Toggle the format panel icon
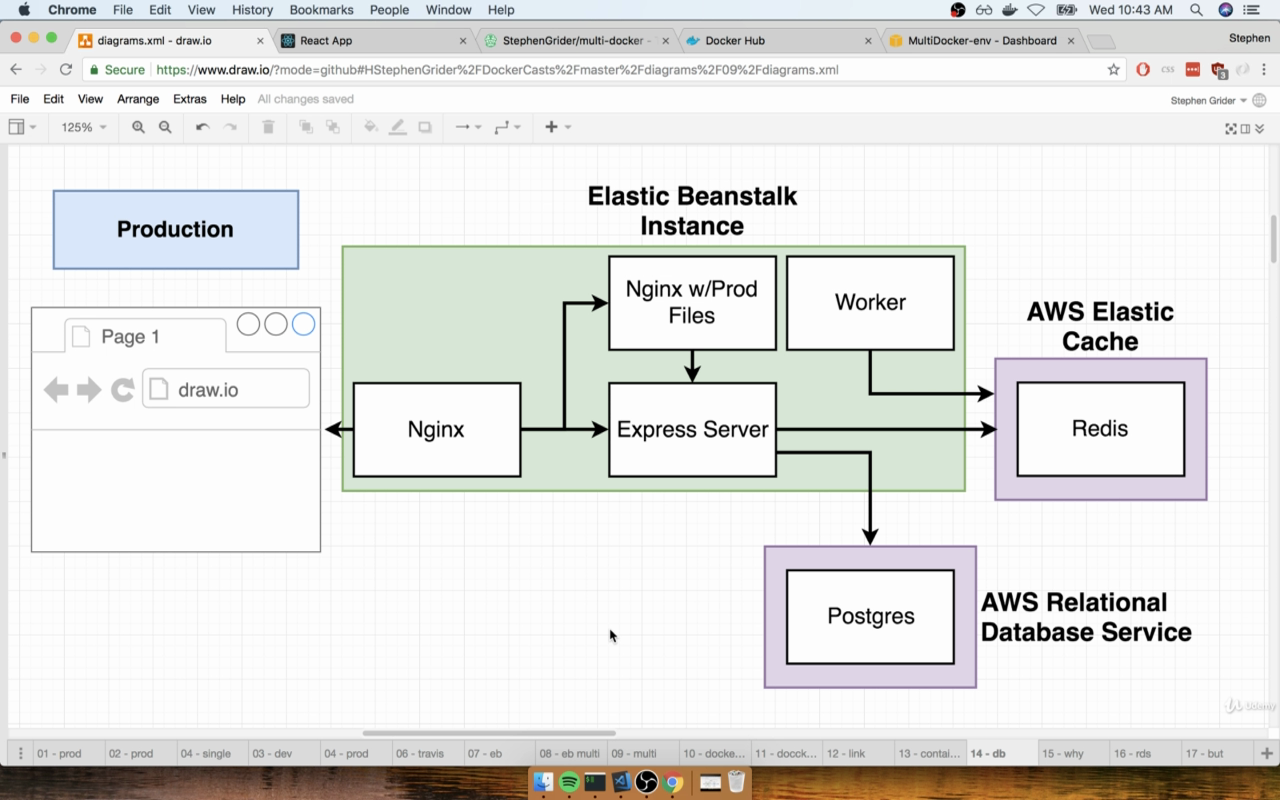 [1245, 128]
